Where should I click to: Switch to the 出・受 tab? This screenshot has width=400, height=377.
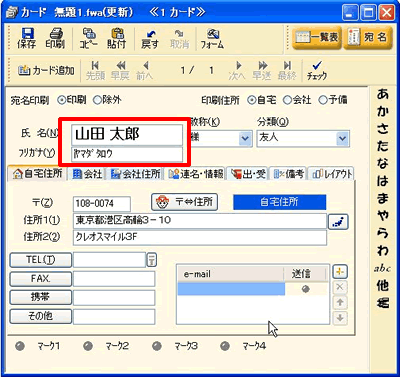[248, 174]
